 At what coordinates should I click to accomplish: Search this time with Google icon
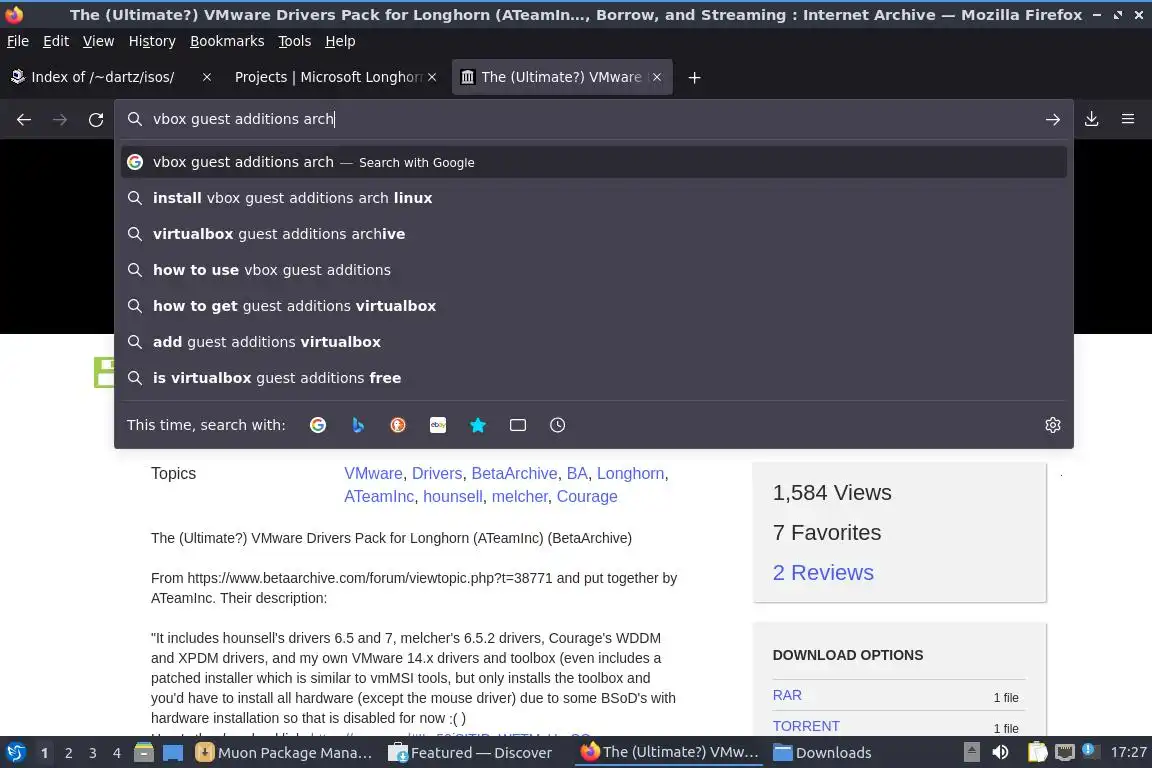click(x=318, y=425)
